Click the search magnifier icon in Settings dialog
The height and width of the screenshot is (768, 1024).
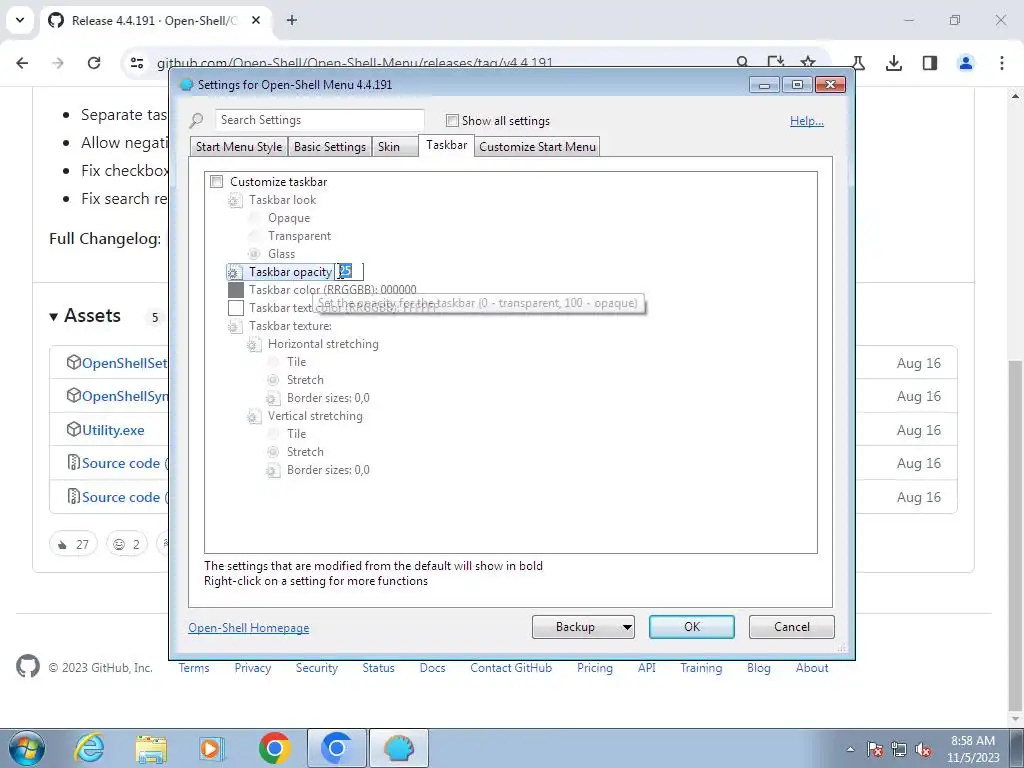tap(196, 121)
